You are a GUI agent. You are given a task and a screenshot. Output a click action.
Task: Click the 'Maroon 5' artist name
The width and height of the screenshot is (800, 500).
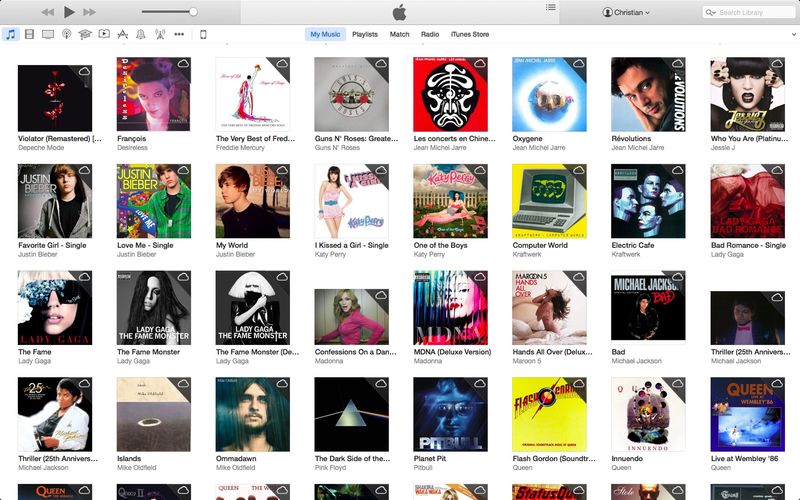528,361
